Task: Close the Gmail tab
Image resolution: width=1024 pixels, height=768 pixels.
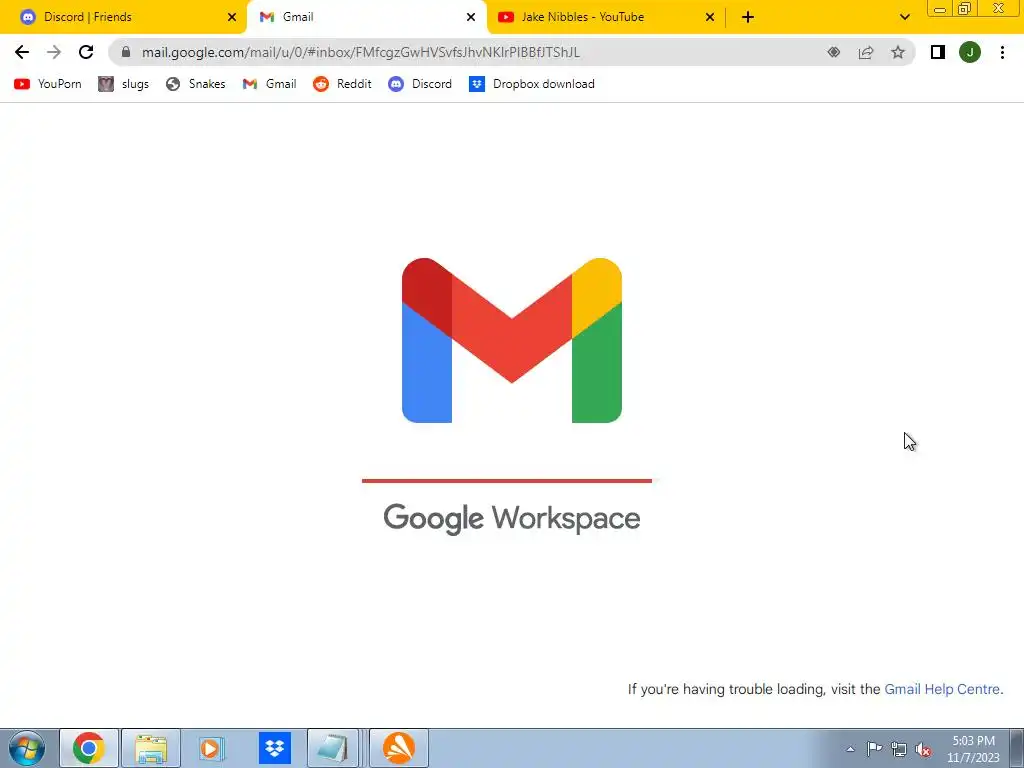Action: [471, 17]
